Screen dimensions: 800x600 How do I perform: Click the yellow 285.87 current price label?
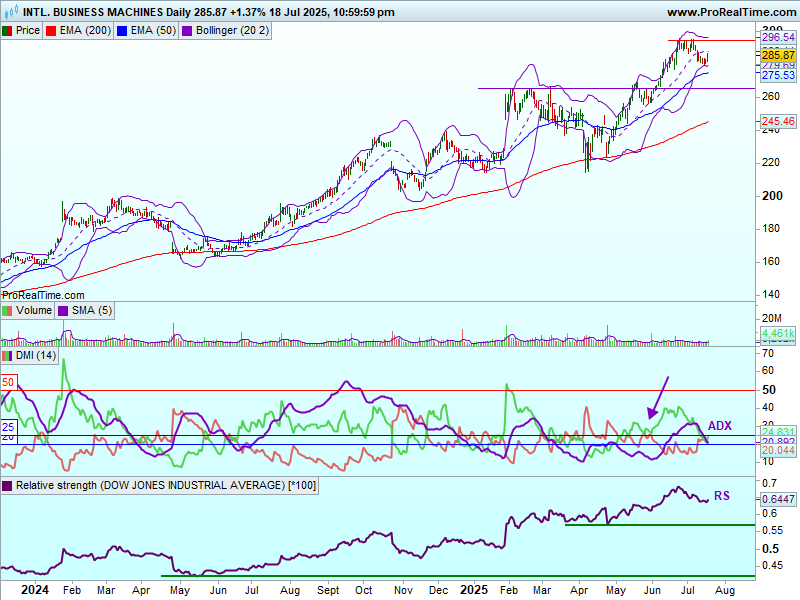[x=778, y=55]
